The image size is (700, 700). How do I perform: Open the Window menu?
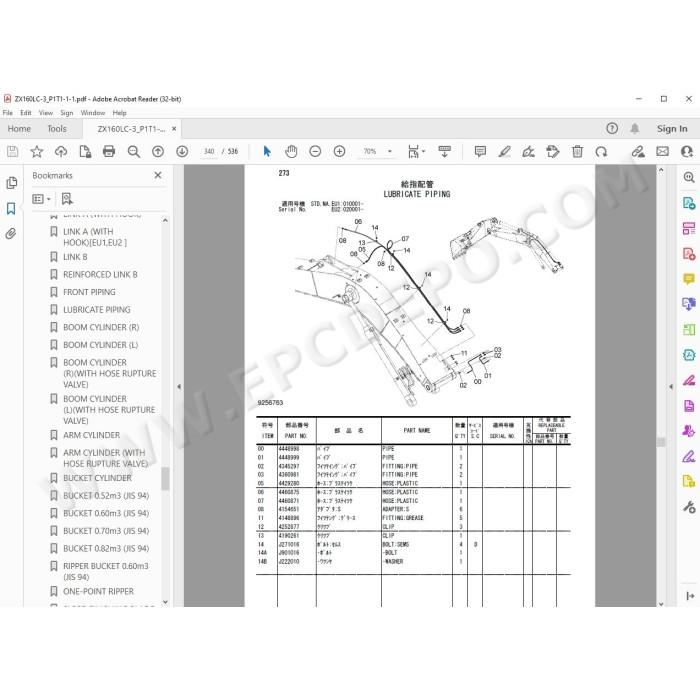(93, 113)
